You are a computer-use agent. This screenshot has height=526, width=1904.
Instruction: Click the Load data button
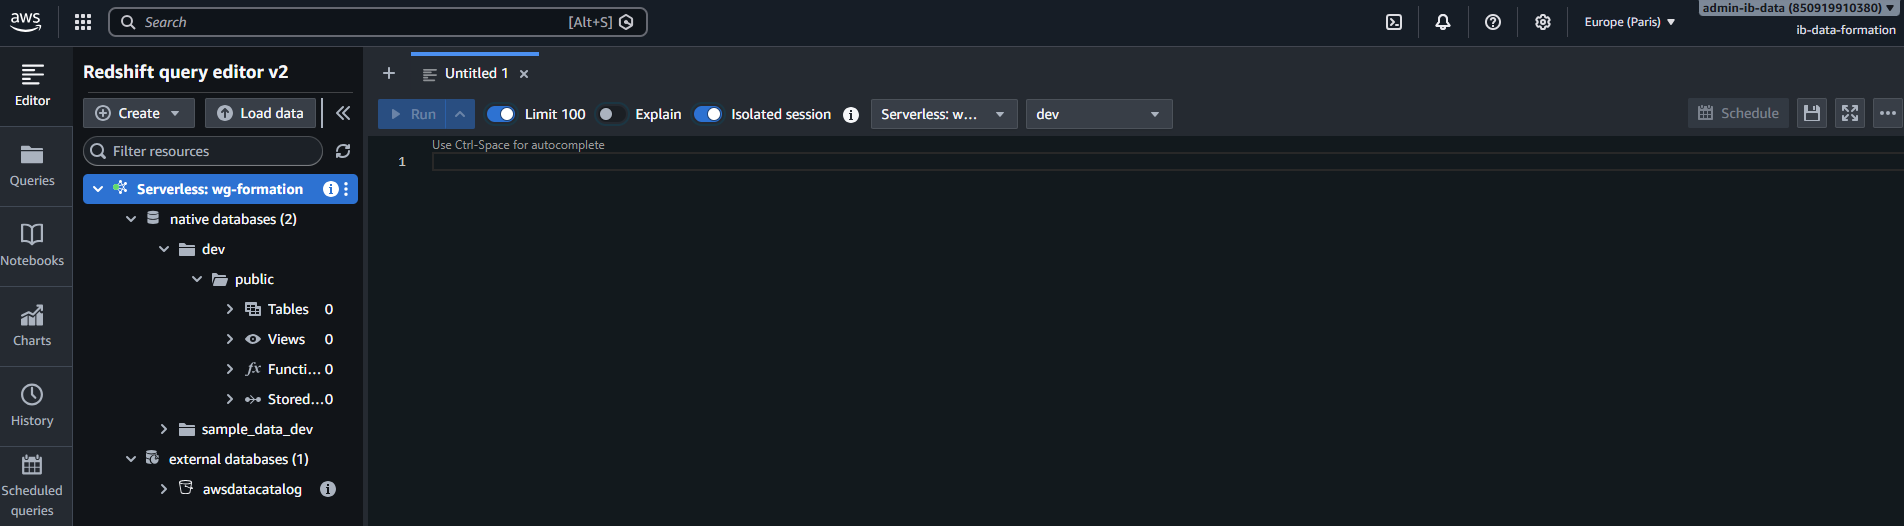pyautogui.click(x=260, y=113)
